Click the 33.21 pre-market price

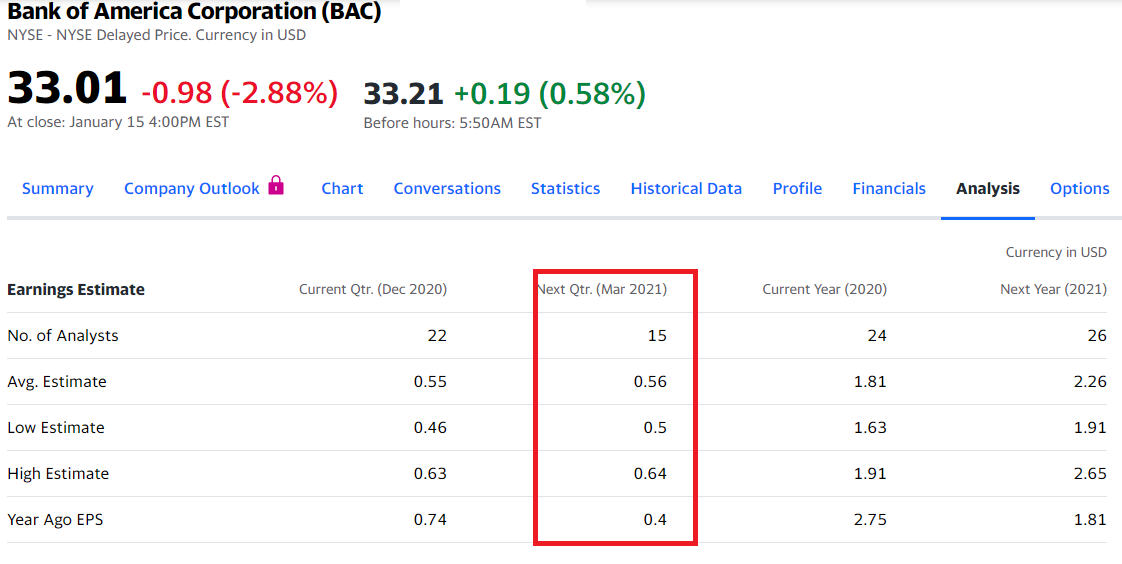click(x=404, y=93)
